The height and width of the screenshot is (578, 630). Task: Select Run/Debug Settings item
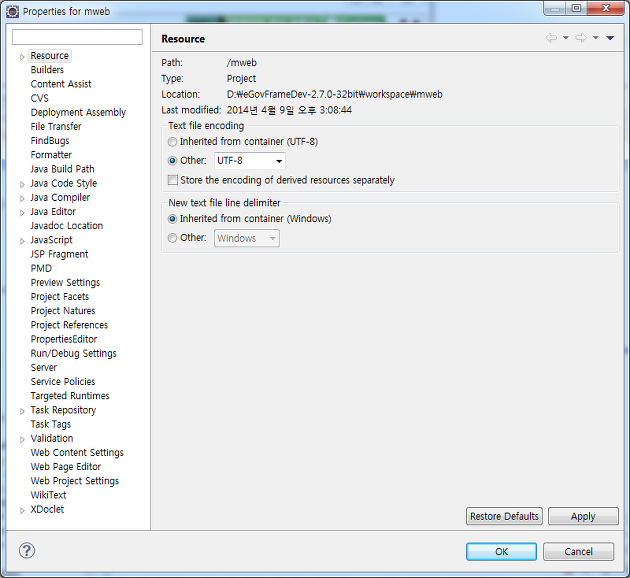click(x=74, y=353)
